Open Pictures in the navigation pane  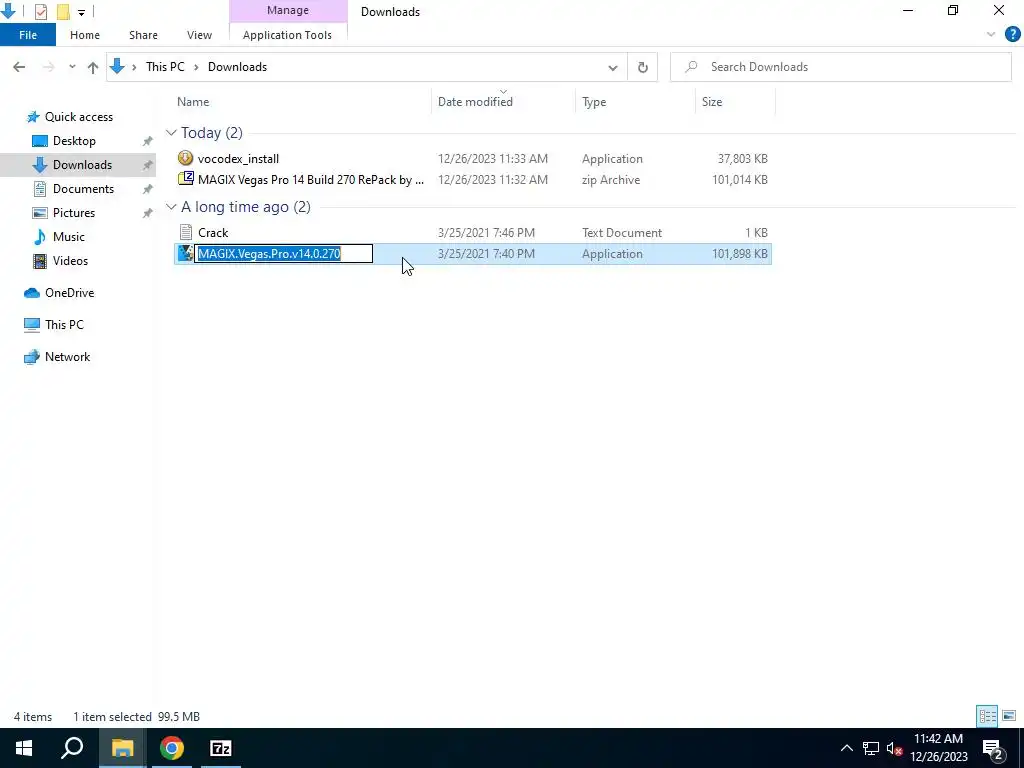(74, 213)
